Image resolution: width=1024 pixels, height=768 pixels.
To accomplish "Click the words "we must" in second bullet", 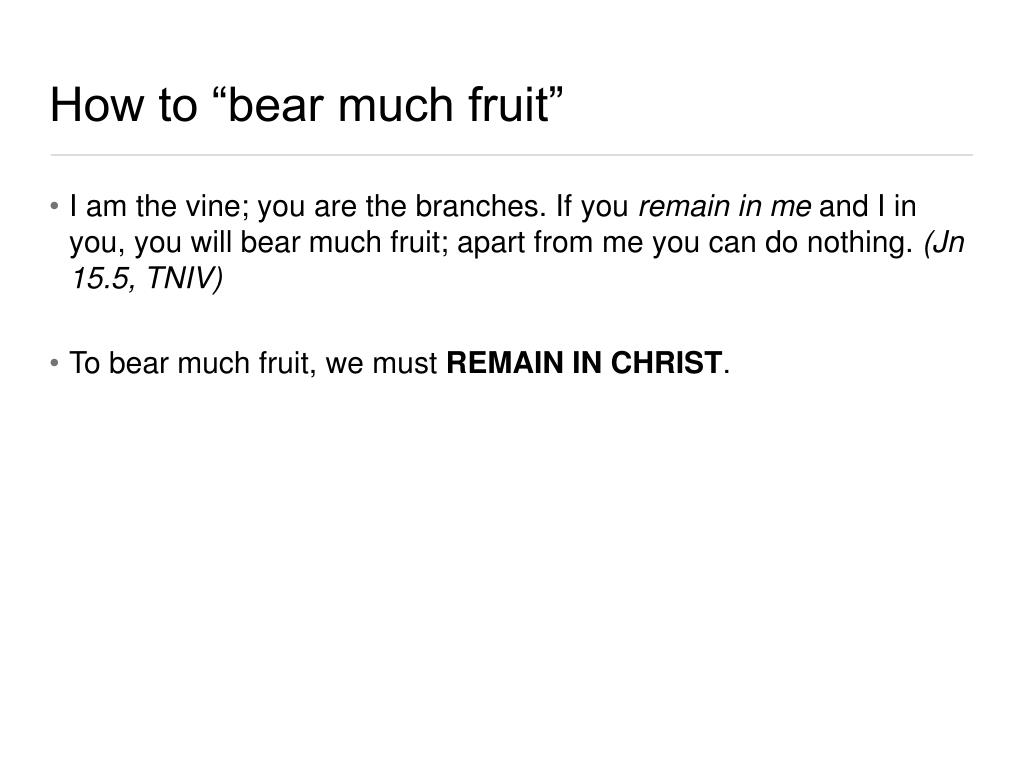I will click(381, 363).
